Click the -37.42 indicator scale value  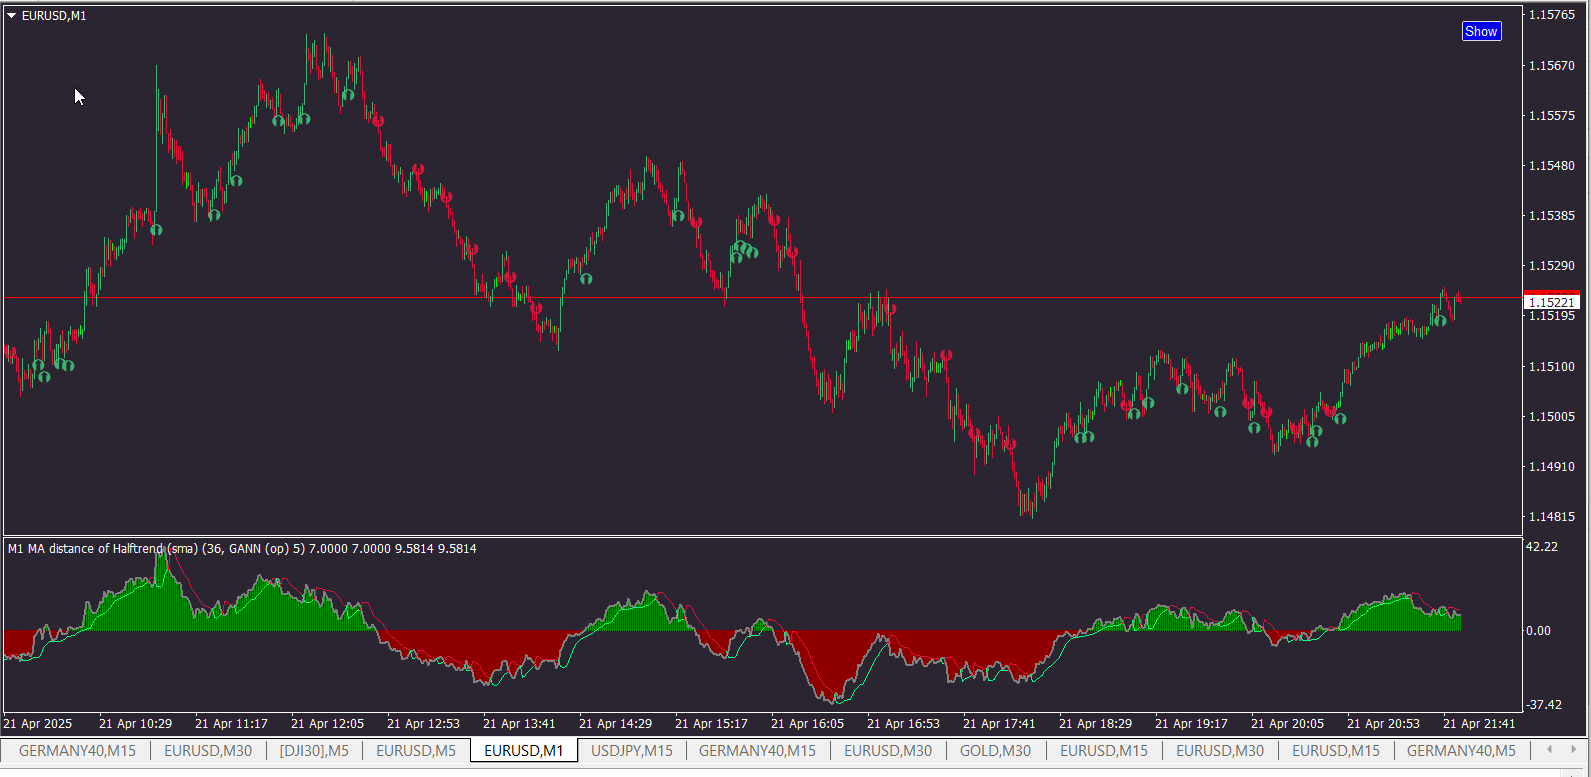[1544, 704]
